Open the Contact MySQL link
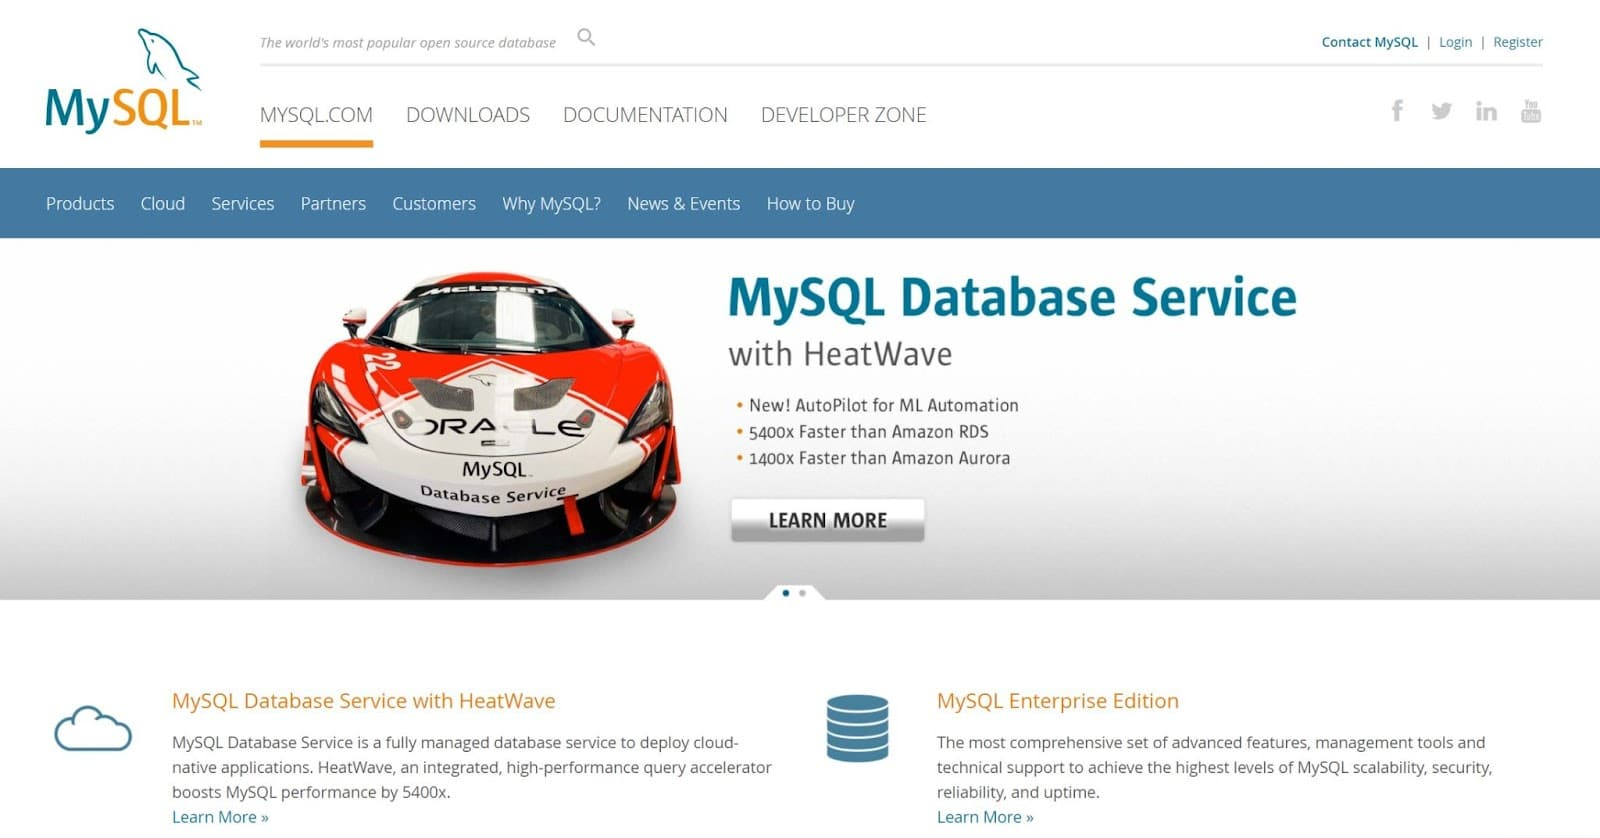The width and height of the screenshot is (1600, 838). tap(1370, 42)
